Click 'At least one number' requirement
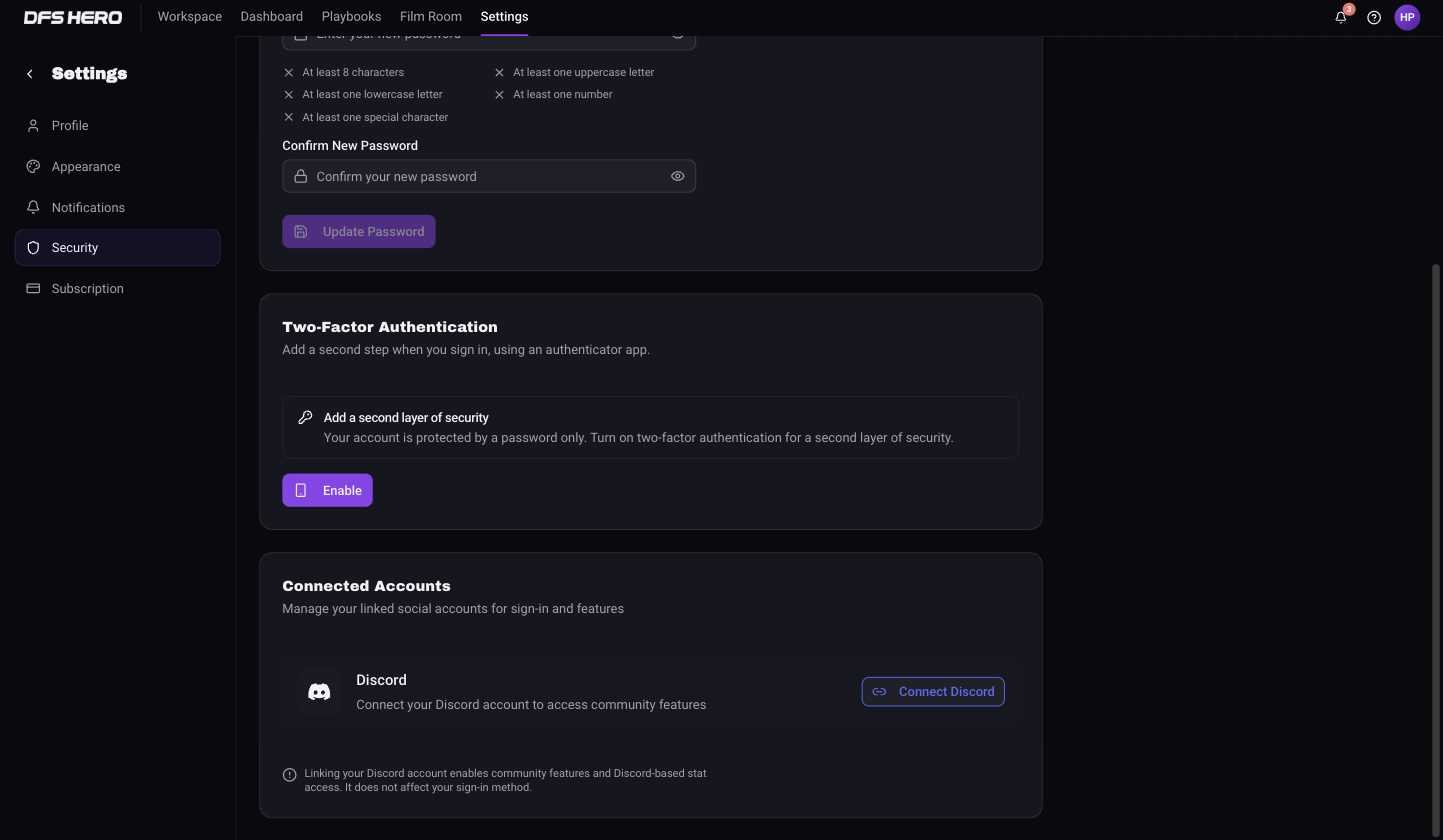 coord(563,94)
